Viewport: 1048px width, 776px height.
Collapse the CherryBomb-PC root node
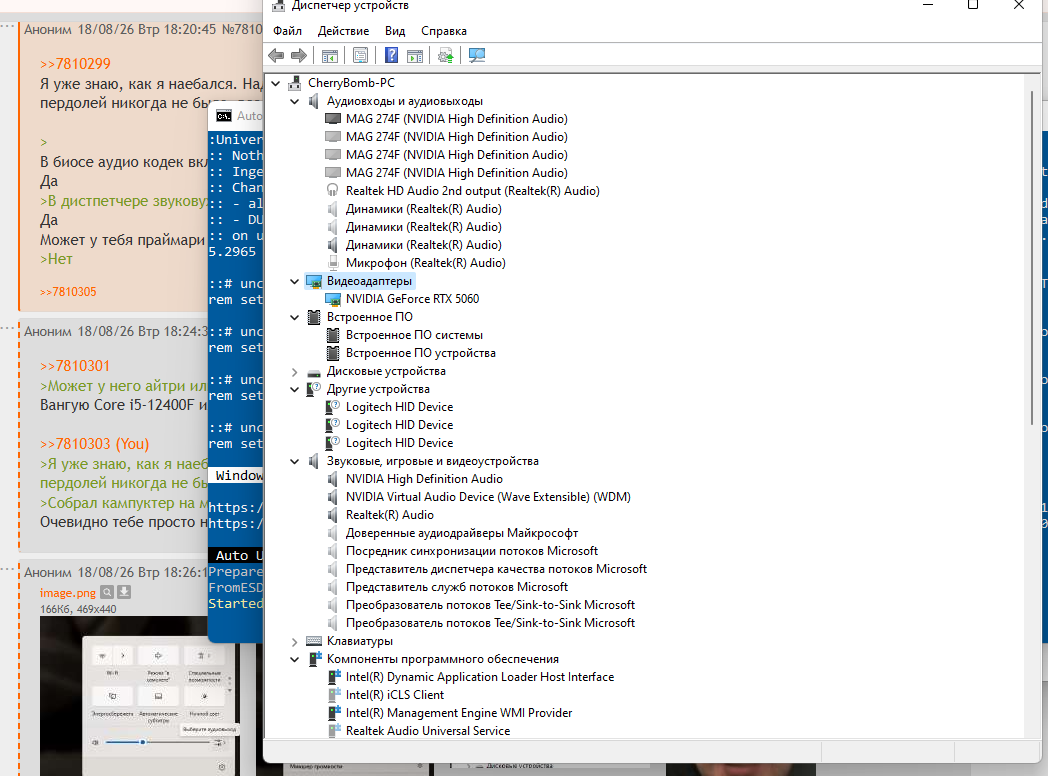(x=275, y=83)
